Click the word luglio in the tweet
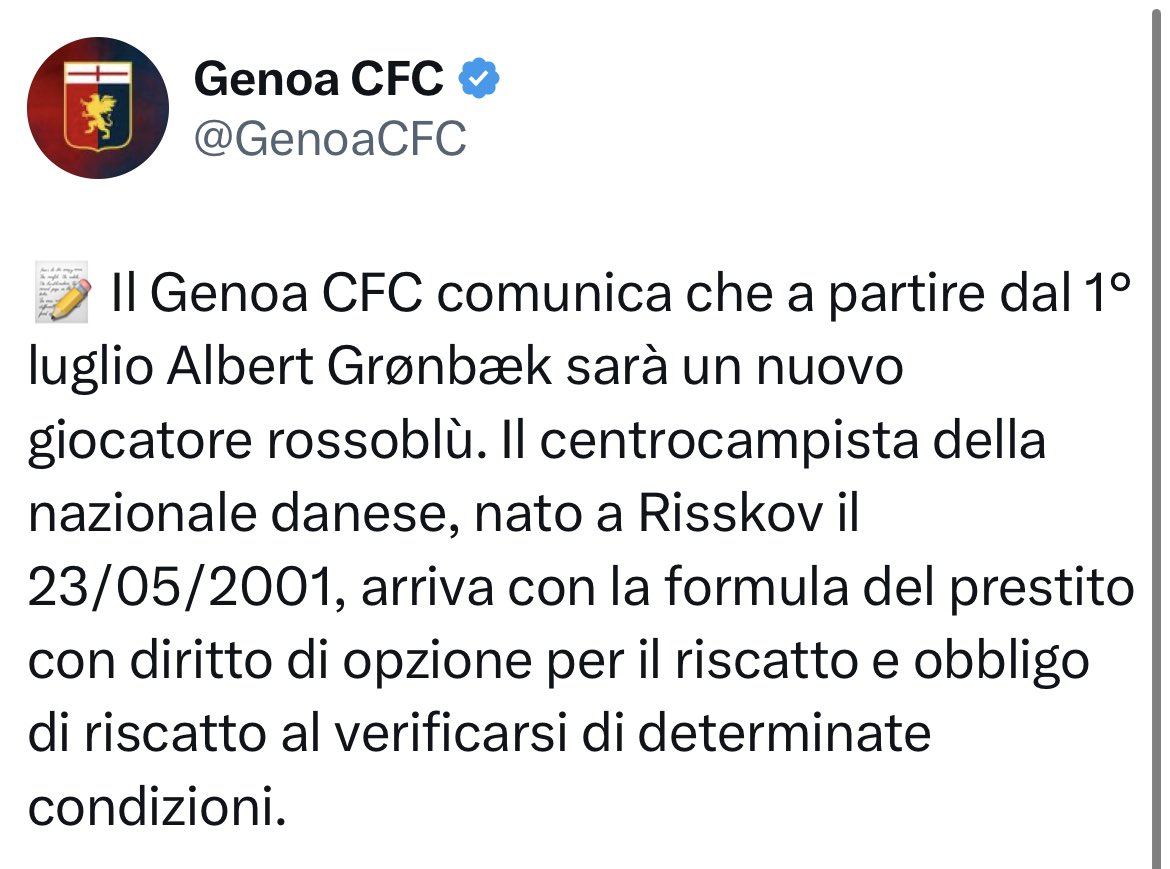This screenshot has width=1170, height=869. pyautogui.click(x=90, y=368)
